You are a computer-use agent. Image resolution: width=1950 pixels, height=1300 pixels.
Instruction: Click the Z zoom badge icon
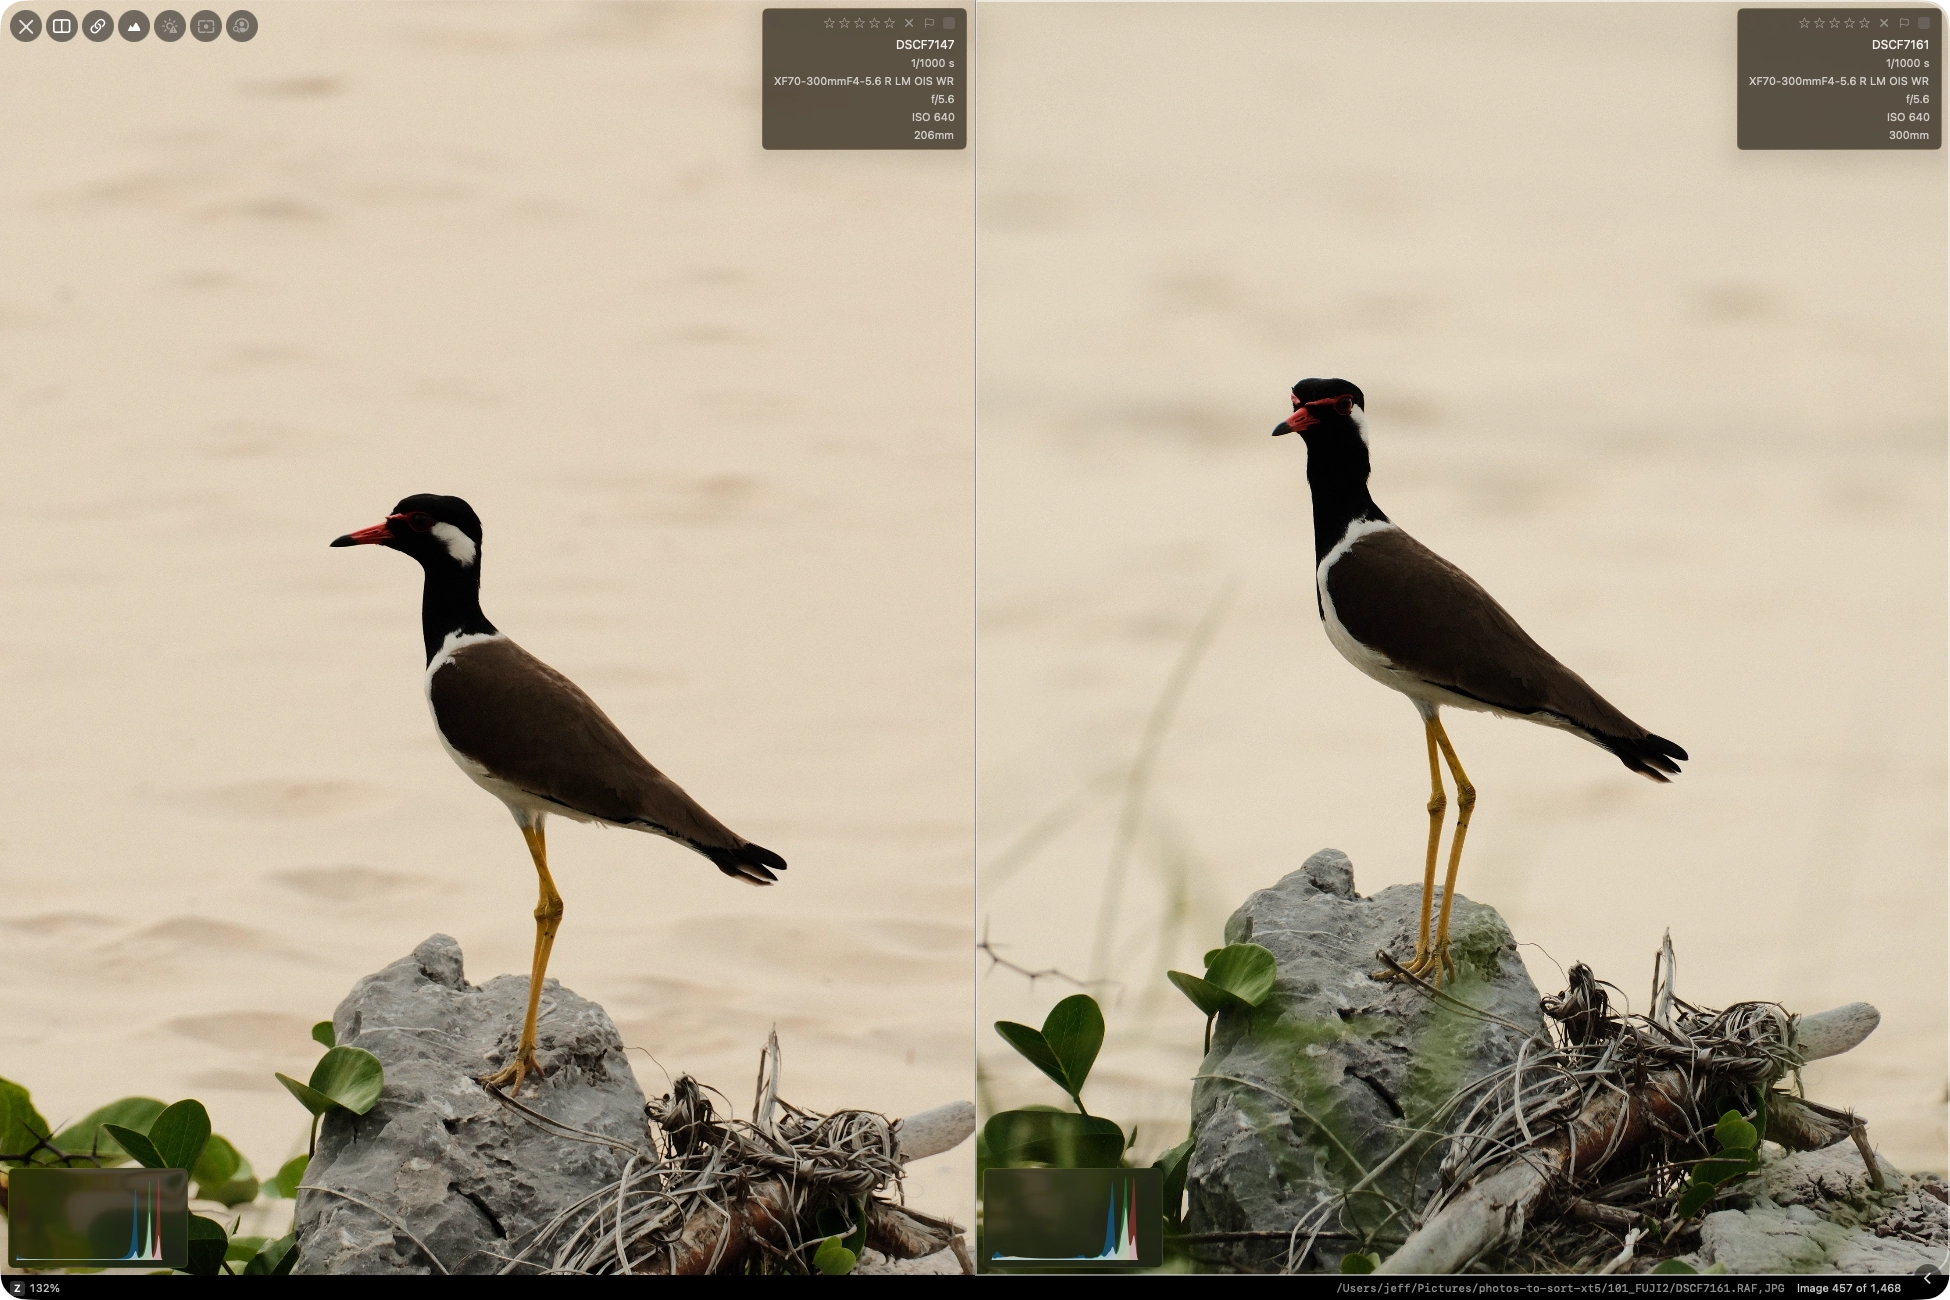pos(17,1288)
